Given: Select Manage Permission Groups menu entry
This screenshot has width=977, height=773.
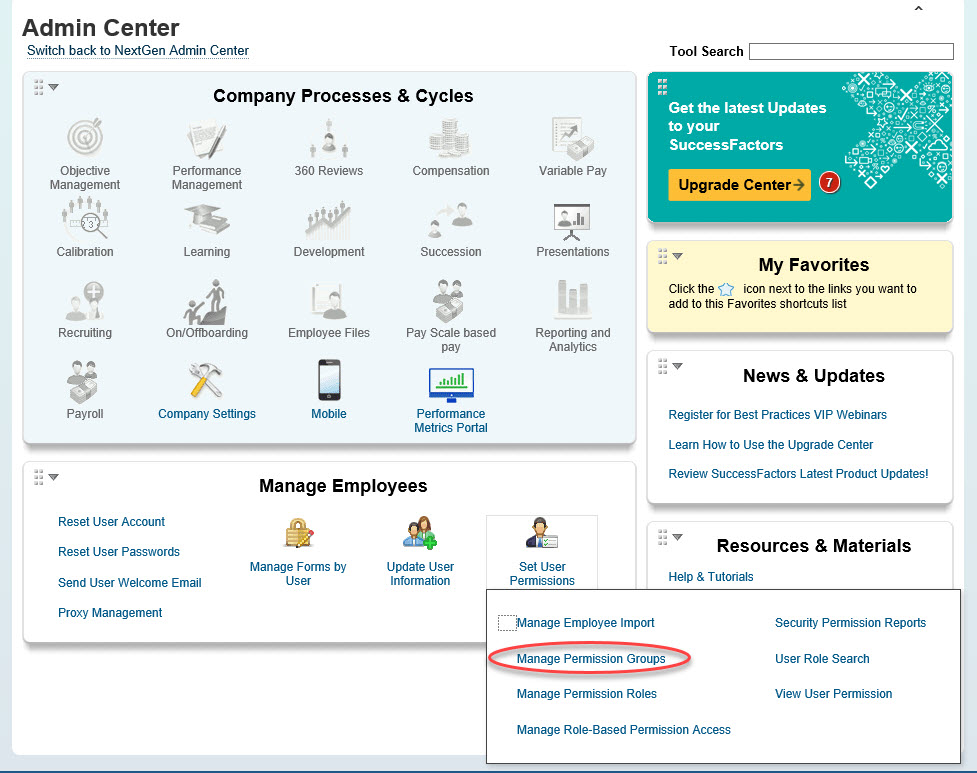Looking at the screenshot, I should [591, 659].
